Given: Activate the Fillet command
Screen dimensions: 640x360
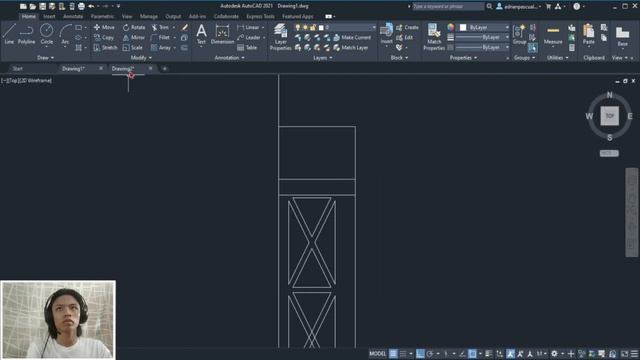Looking at the screenshot, I should (160, 38).
